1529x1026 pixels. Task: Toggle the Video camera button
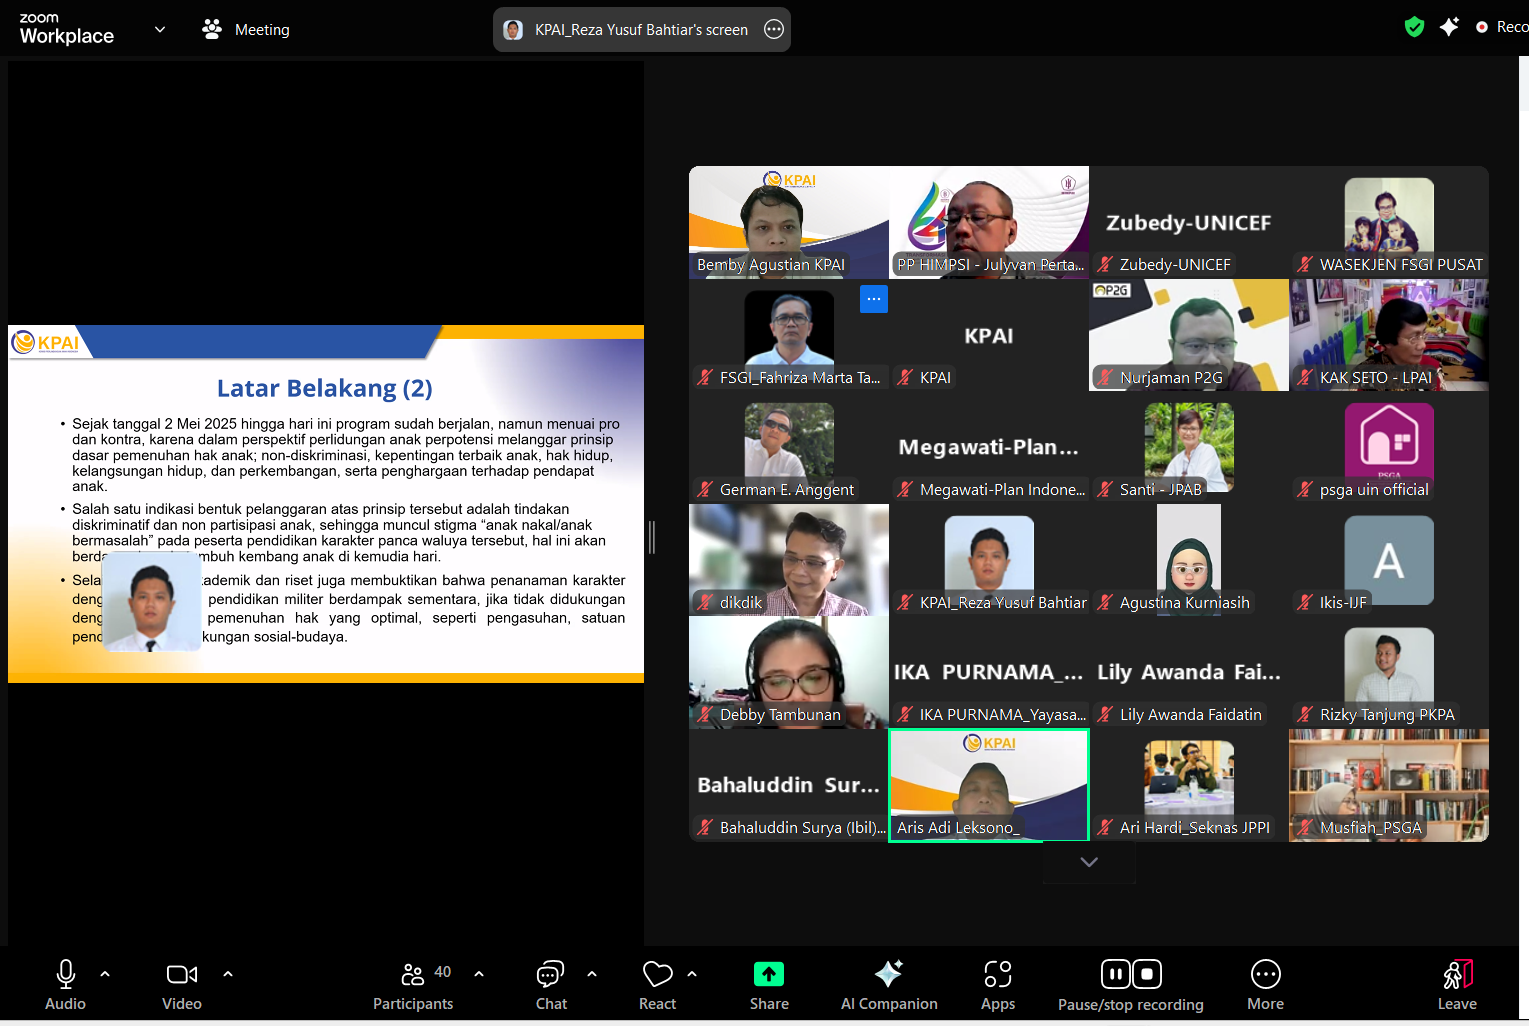coord(181,974)
